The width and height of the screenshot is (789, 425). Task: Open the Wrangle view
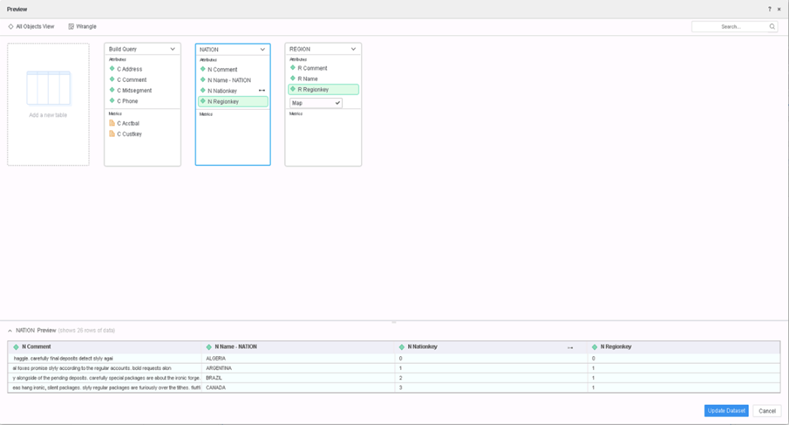pos(83,27)
